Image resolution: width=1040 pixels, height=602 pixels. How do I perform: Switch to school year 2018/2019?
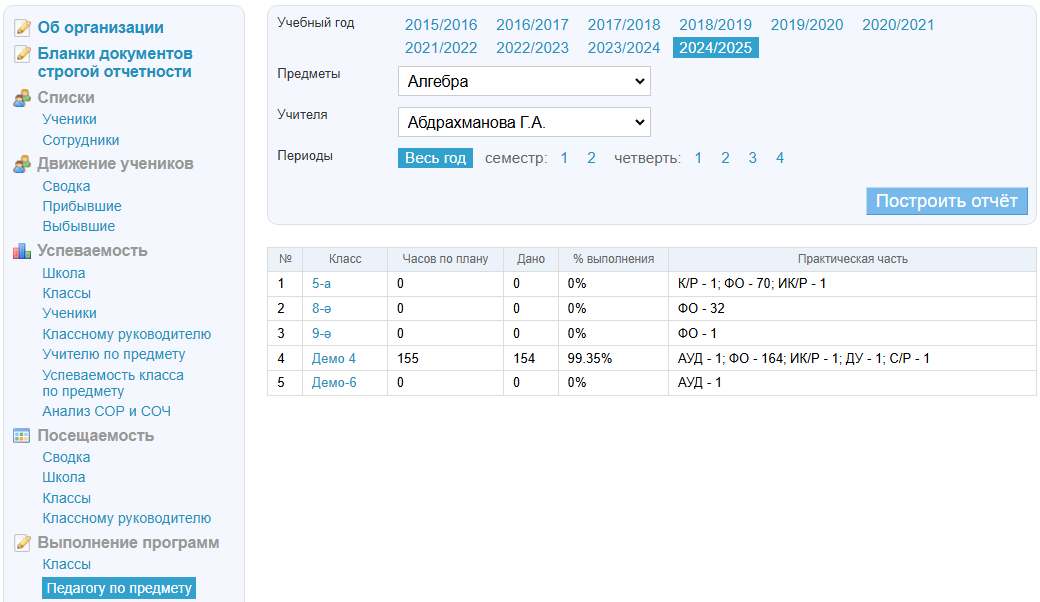pyautogui.click(x=715, y=25)
